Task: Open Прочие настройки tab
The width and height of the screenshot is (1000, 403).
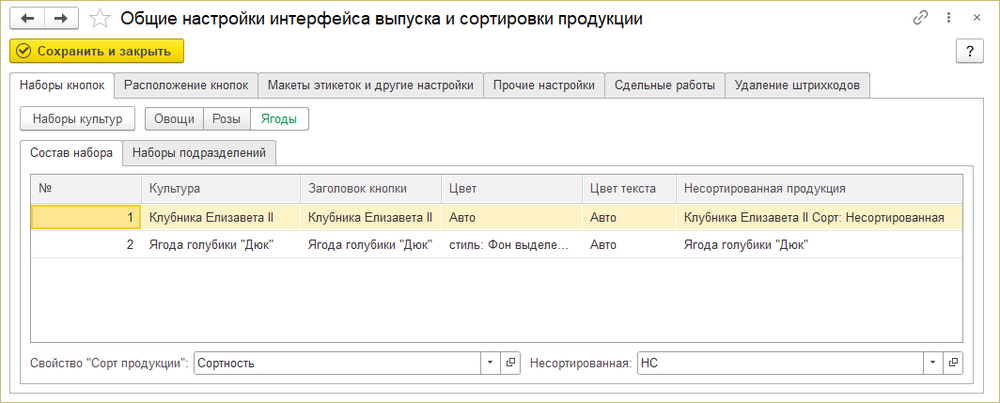Action: coord(544,85)
